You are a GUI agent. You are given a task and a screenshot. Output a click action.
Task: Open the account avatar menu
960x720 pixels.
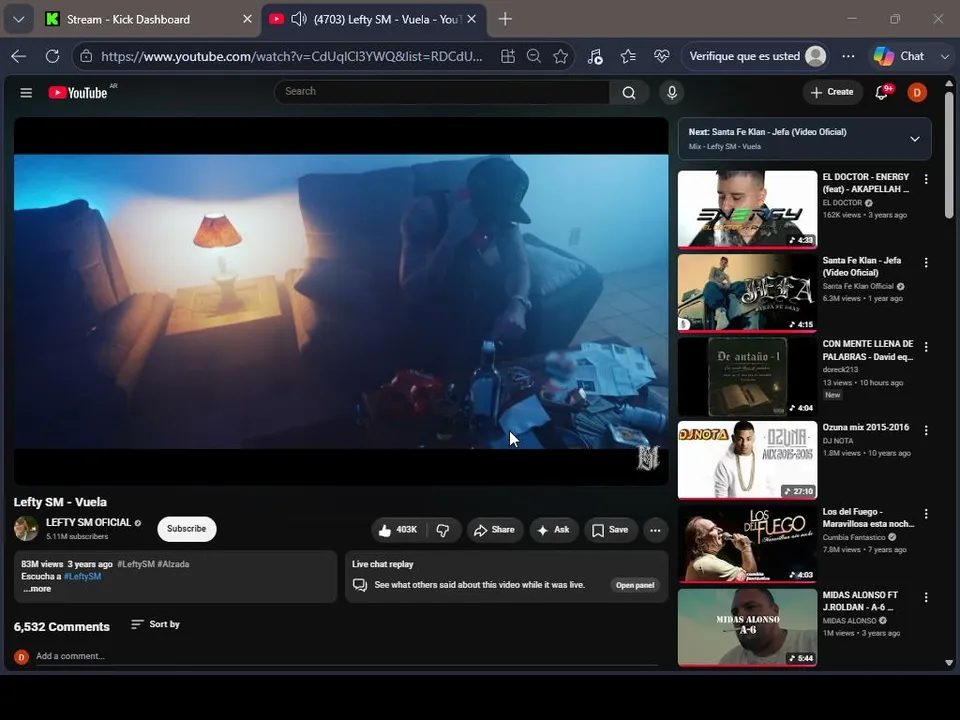tap(917, 92)
